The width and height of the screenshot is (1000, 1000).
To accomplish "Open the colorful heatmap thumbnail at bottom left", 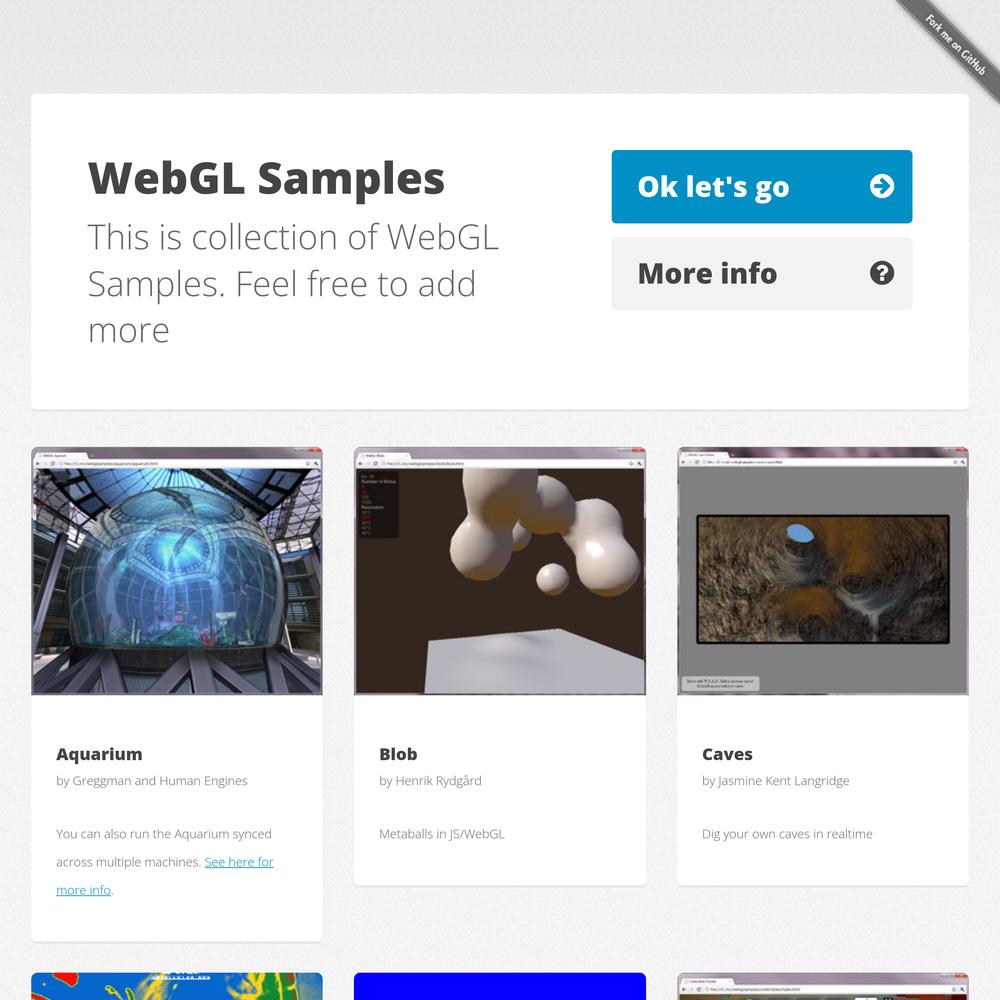I will point(177,986).
